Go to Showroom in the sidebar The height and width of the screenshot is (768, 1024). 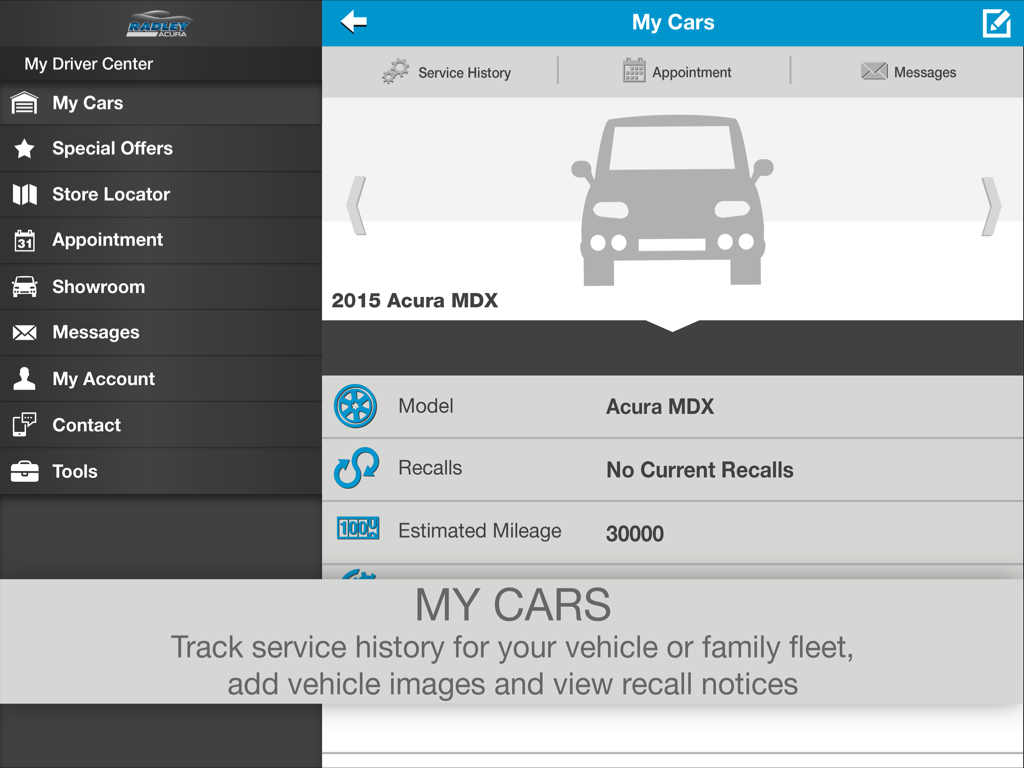click(161, 287)
